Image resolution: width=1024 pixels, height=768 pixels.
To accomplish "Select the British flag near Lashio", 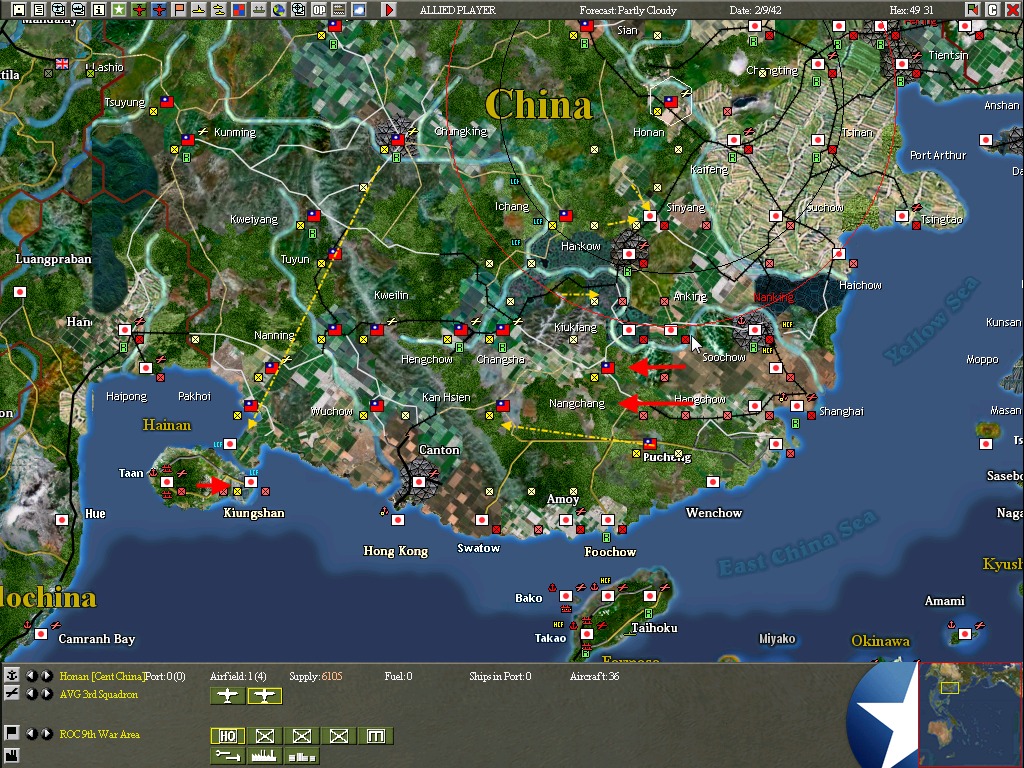I will click(x=62, y=63).
